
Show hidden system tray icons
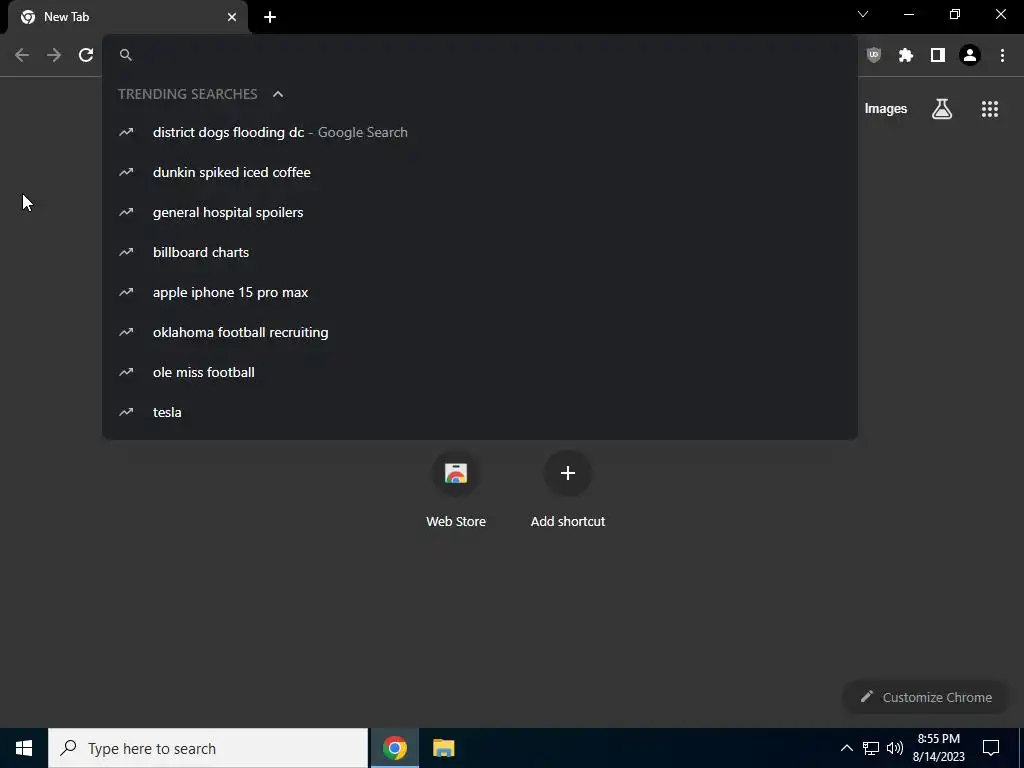click(846, 748)
